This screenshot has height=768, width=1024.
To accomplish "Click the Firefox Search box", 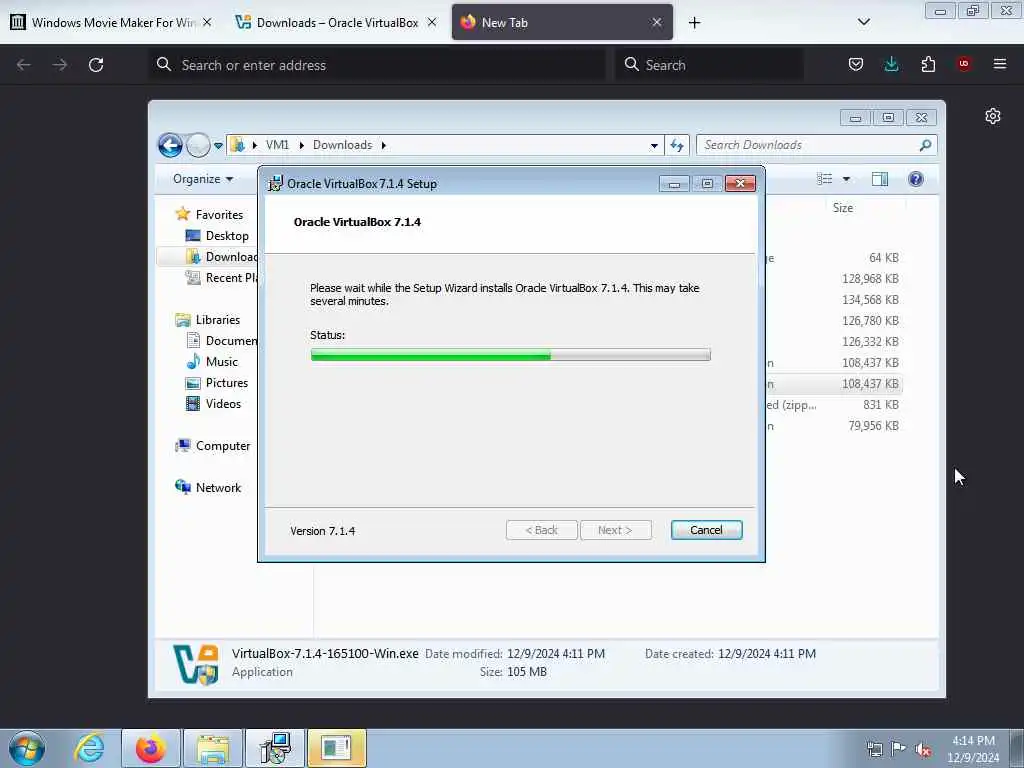I will point(709,65).
